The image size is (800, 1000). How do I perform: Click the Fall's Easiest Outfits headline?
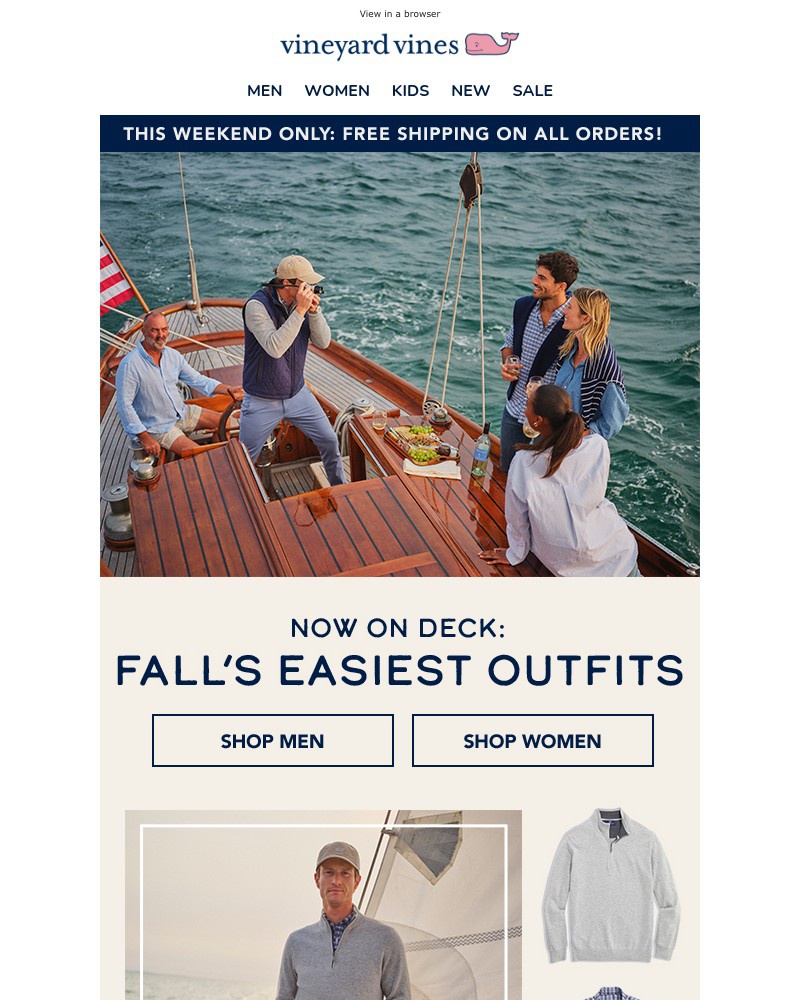point(399,670)
